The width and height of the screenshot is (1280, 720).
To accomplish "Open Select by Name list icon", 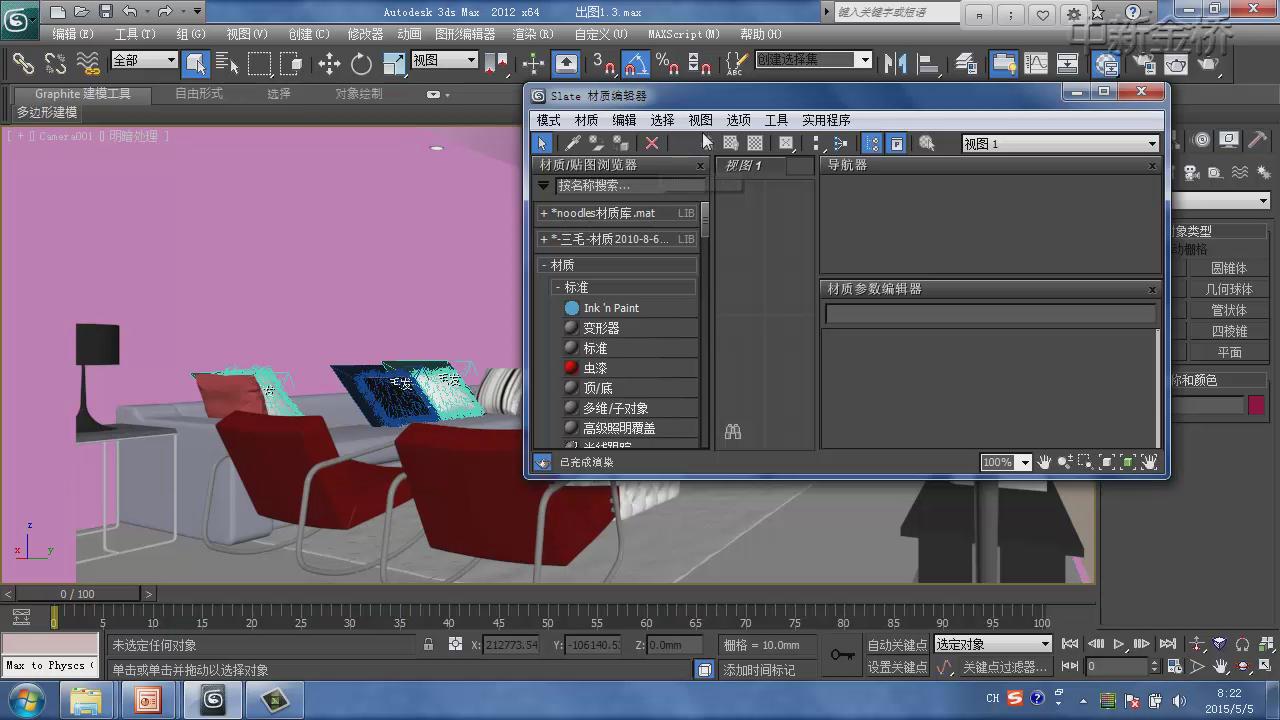I will (227, 63).
